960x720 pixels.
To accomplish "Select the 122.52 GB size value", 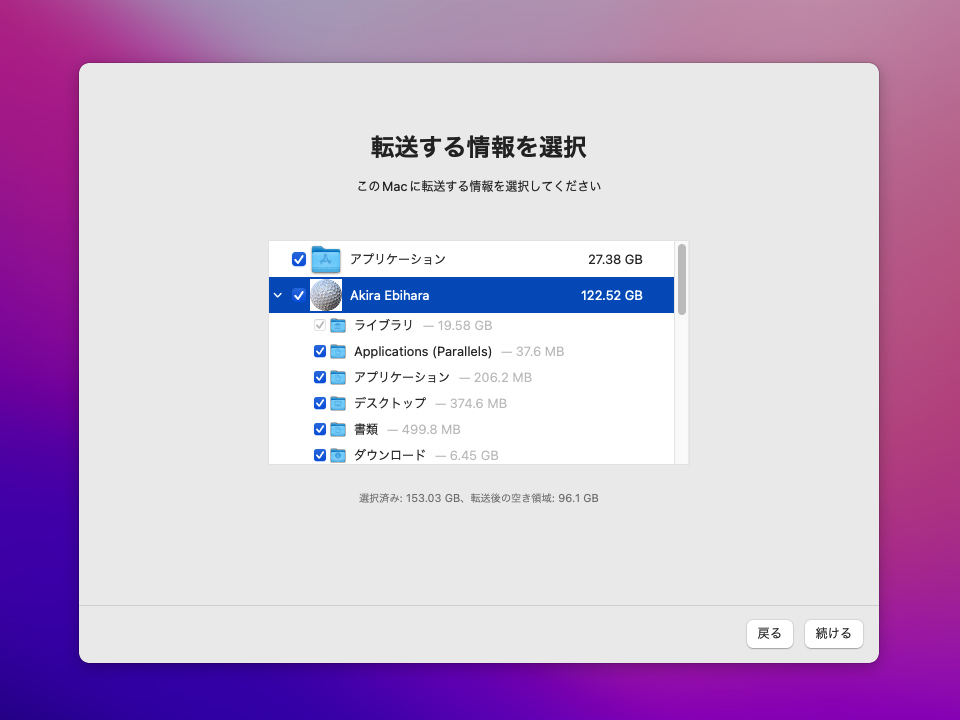I will [x=612, y=295].
